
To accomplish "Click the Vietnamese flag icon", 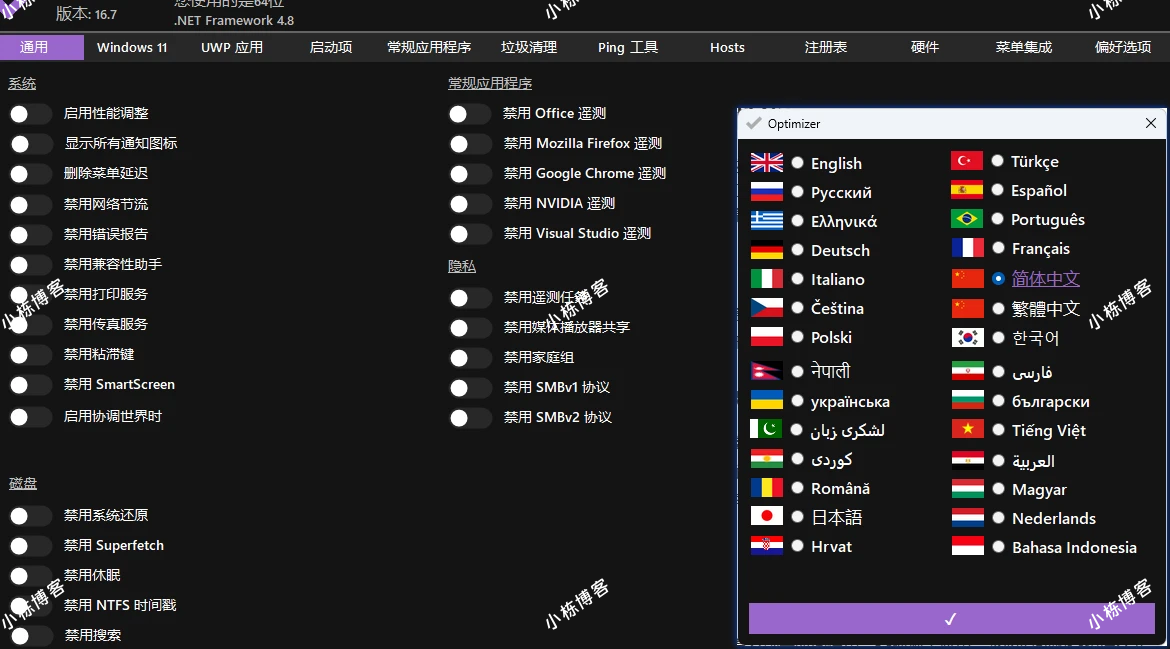I will [x=967, y=429].
